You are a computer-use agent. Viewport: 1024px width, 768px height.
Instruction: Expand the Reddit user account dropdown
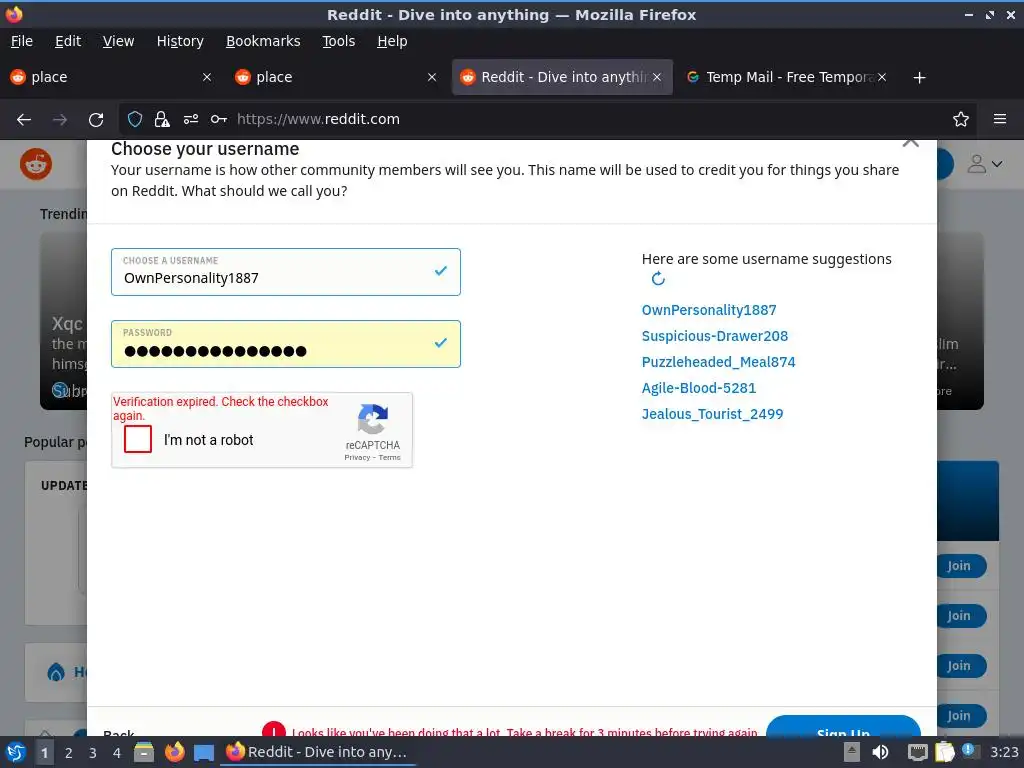[x=984, y=164]
